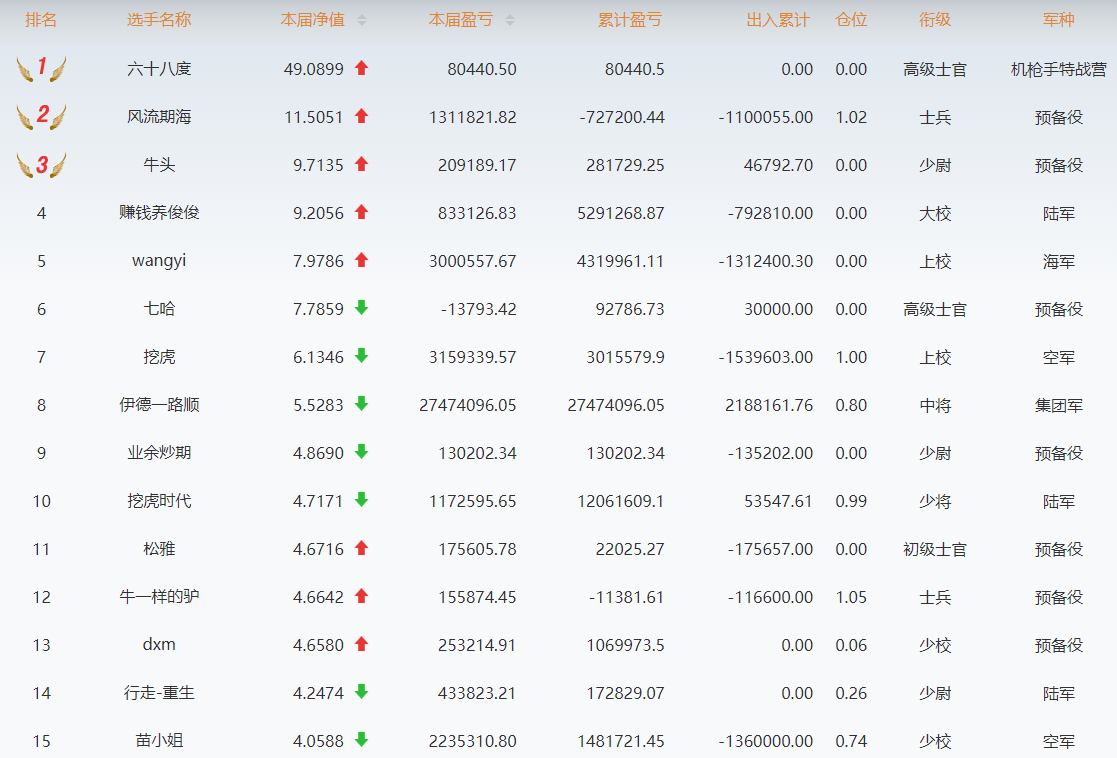Click the rank 1 winged badge
Image resolution: width=1117 pixels, height=758 pixels.
(x=41, y=68)
